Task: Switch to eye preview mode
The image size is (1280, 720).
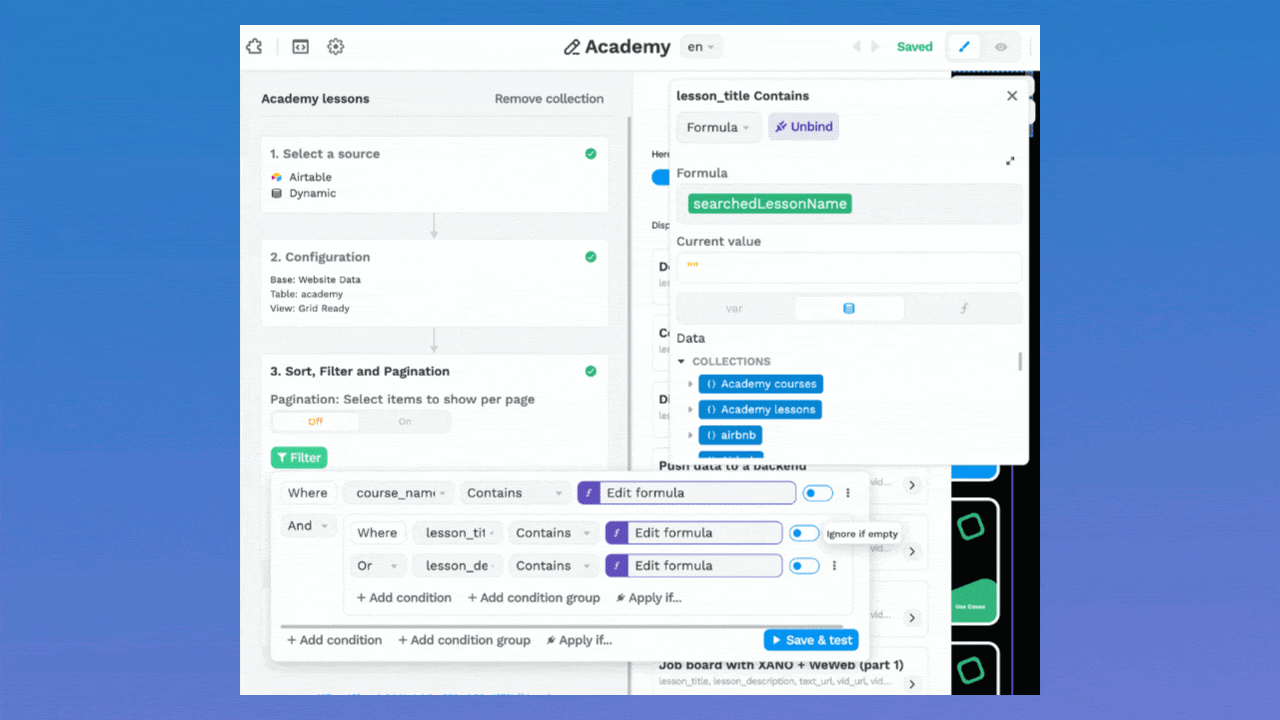Action: pyautogui.click(x=1001, y=47)
